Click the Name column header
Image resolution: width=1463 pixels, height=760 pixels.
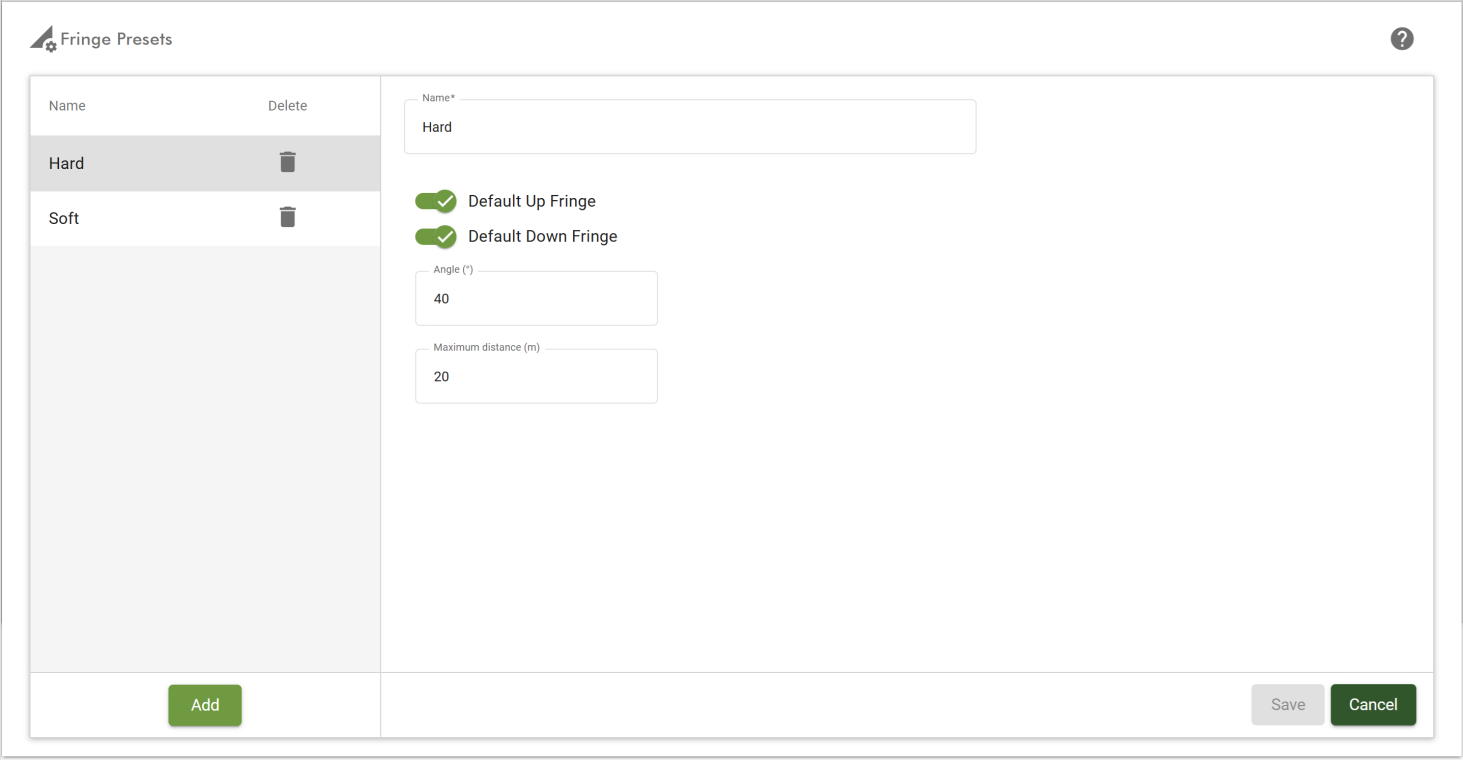tap(67, 106)
